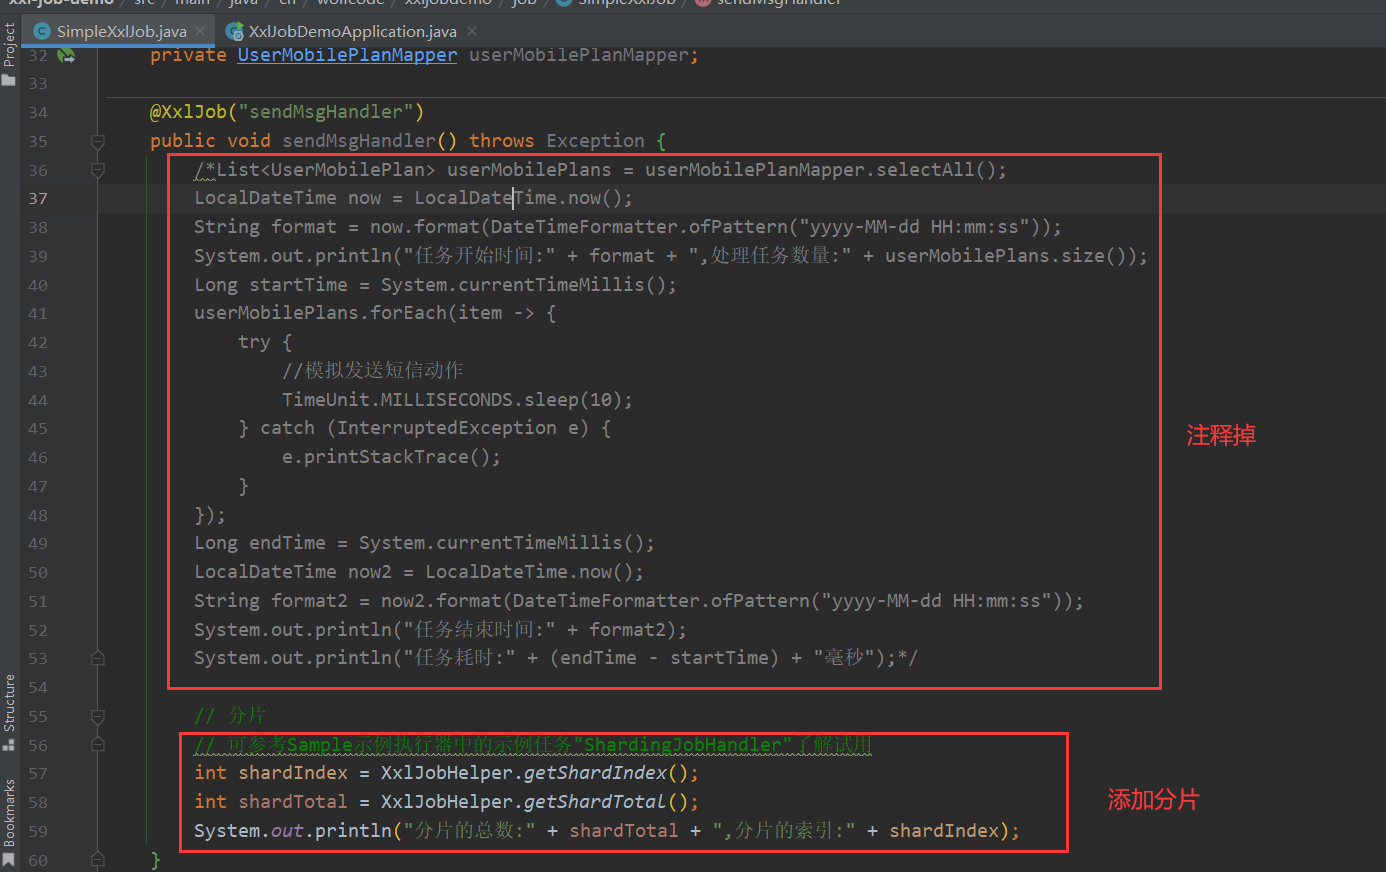Viewport: 1386px width, 872px height.
Task: Click line number 37 in the gutter
Action: [38, 198]
